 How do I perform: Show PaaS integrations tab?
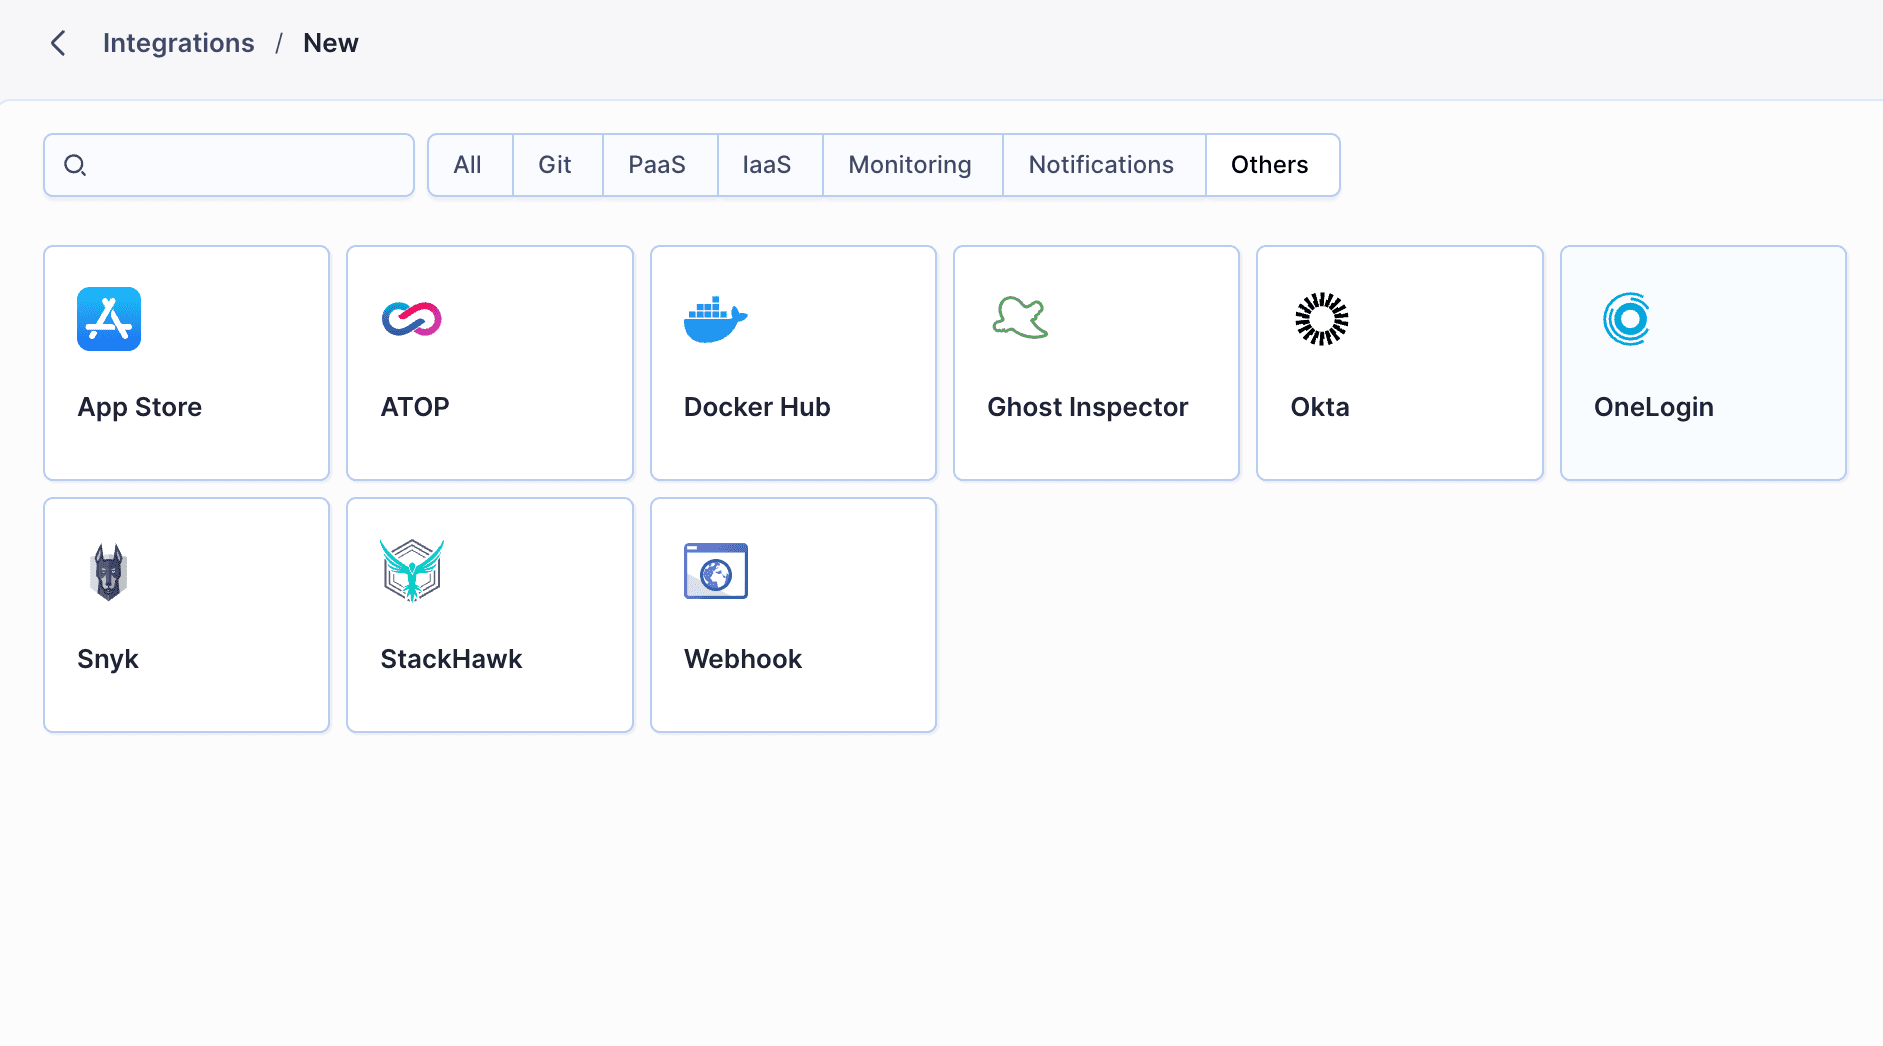click(657, 165)
